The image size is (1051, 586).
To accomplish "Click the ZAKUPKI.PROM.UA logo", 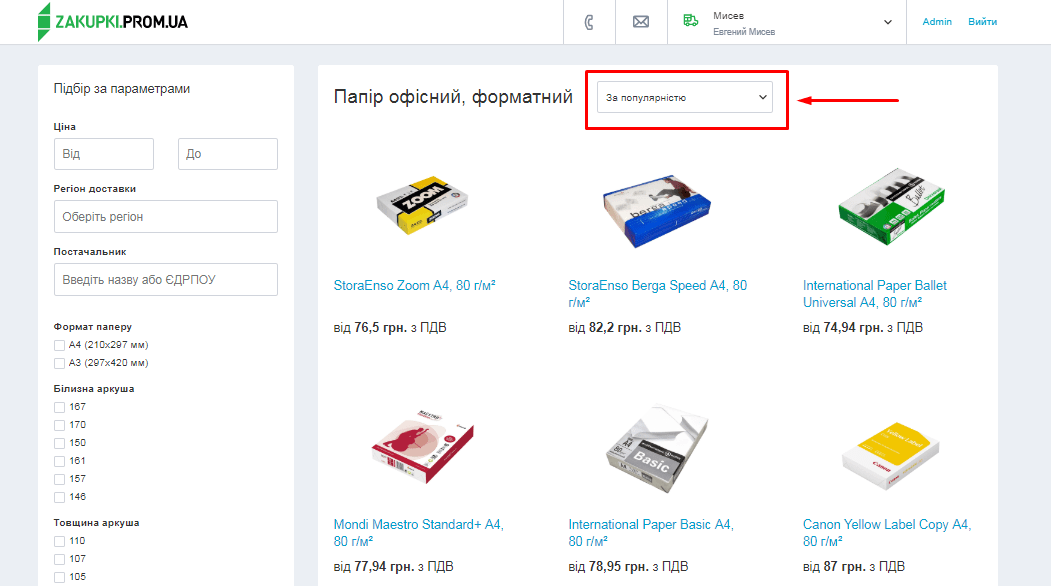I will pyautogui.click(x=113, y=22).
